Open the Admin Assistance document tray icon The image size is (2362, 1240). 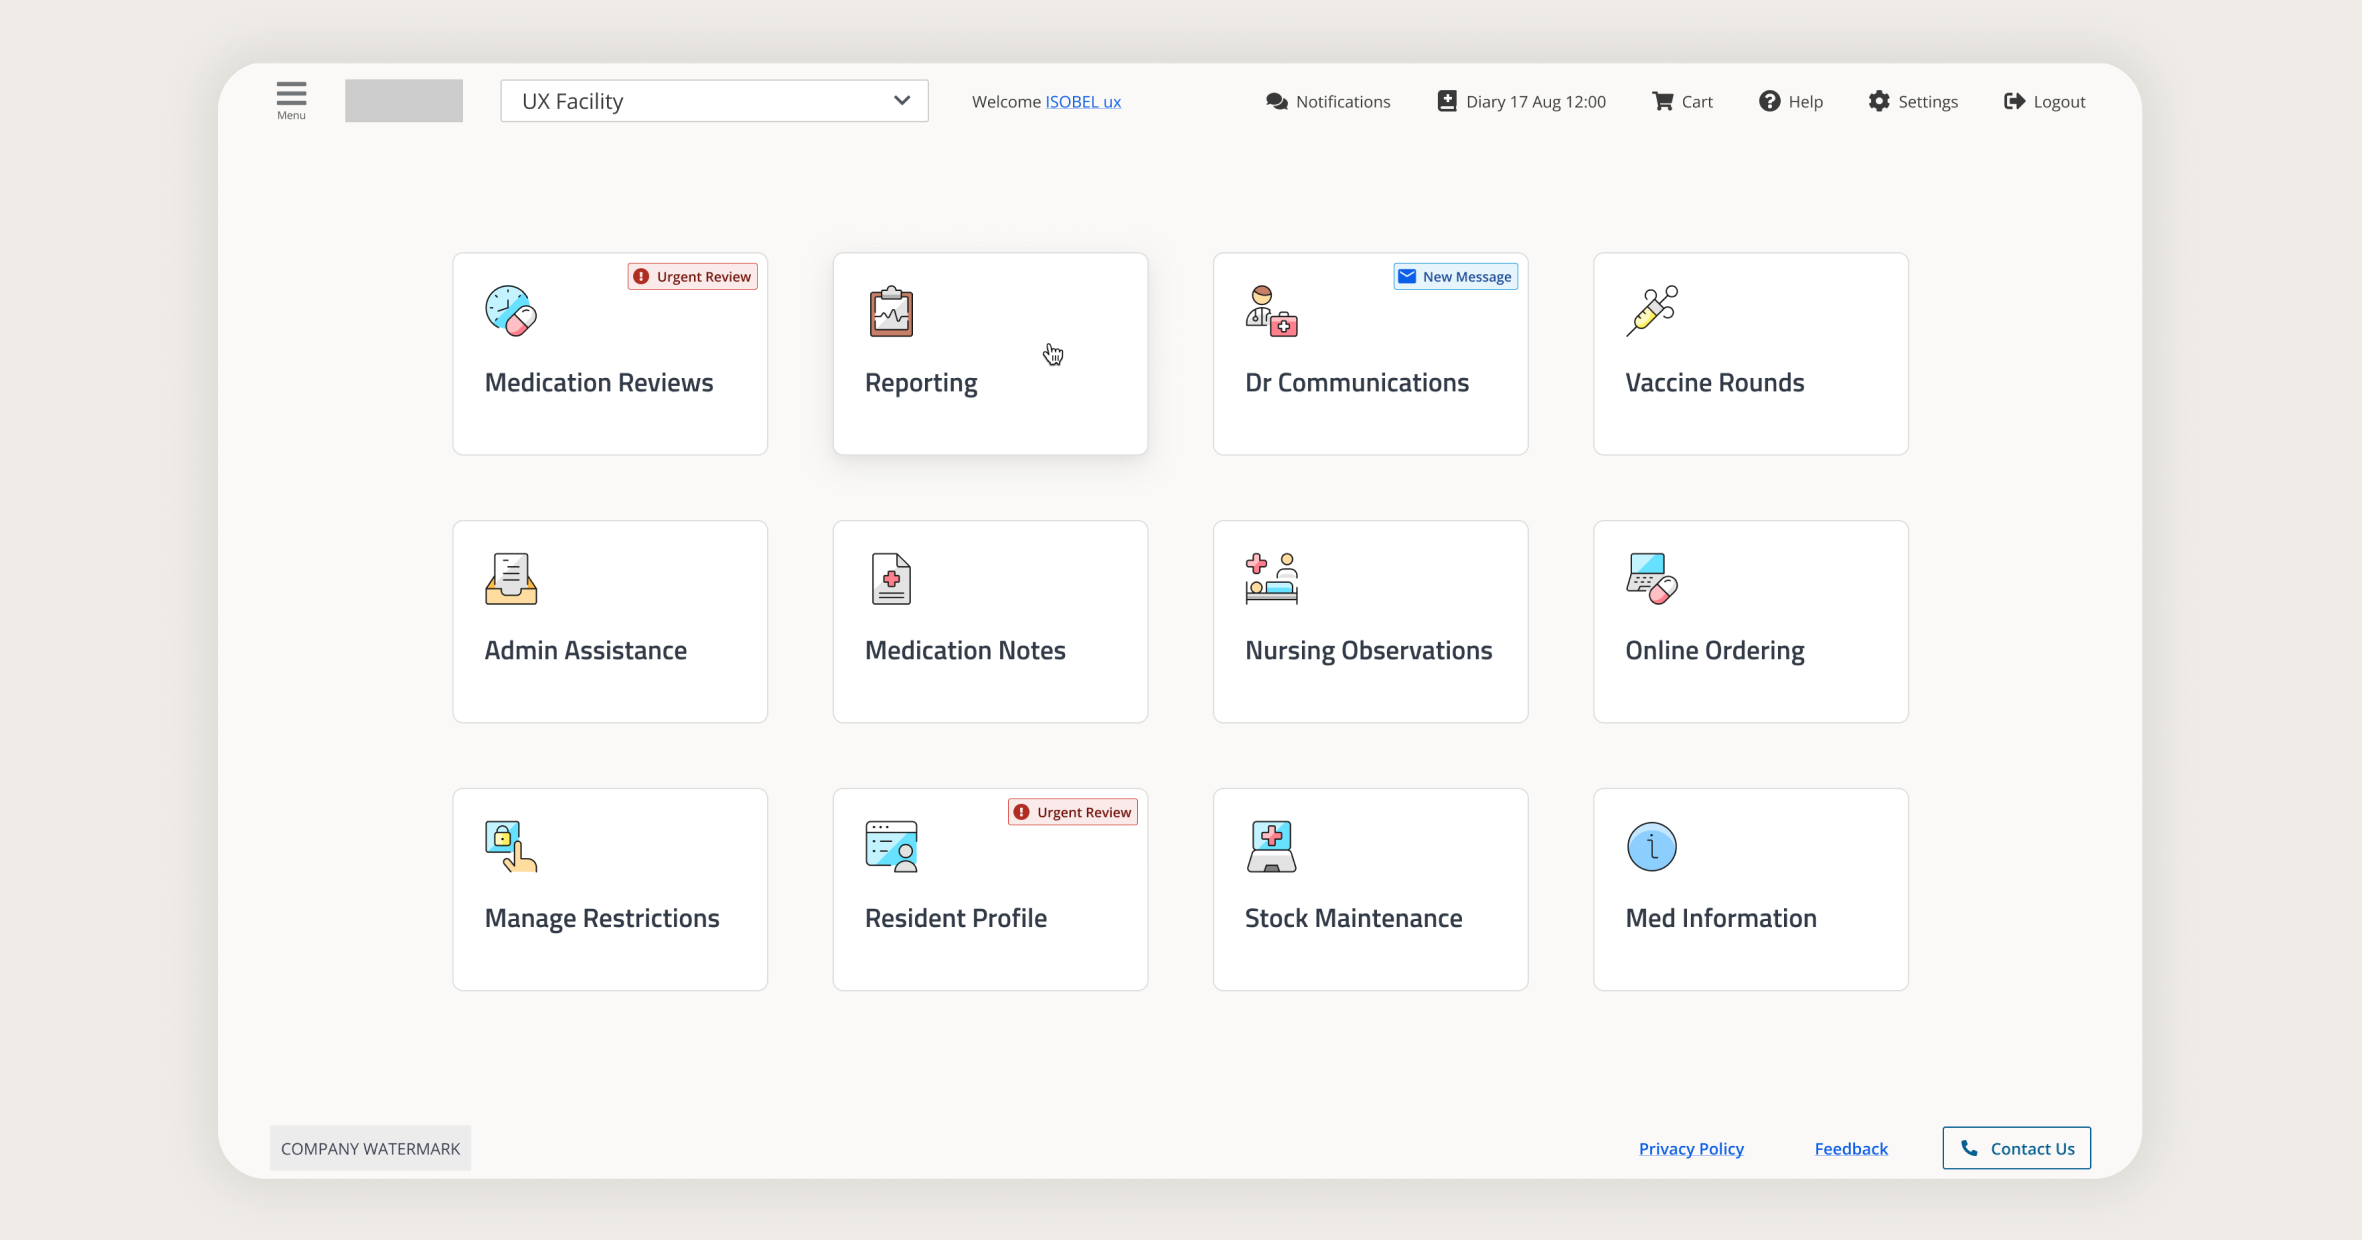pos(510,578)
